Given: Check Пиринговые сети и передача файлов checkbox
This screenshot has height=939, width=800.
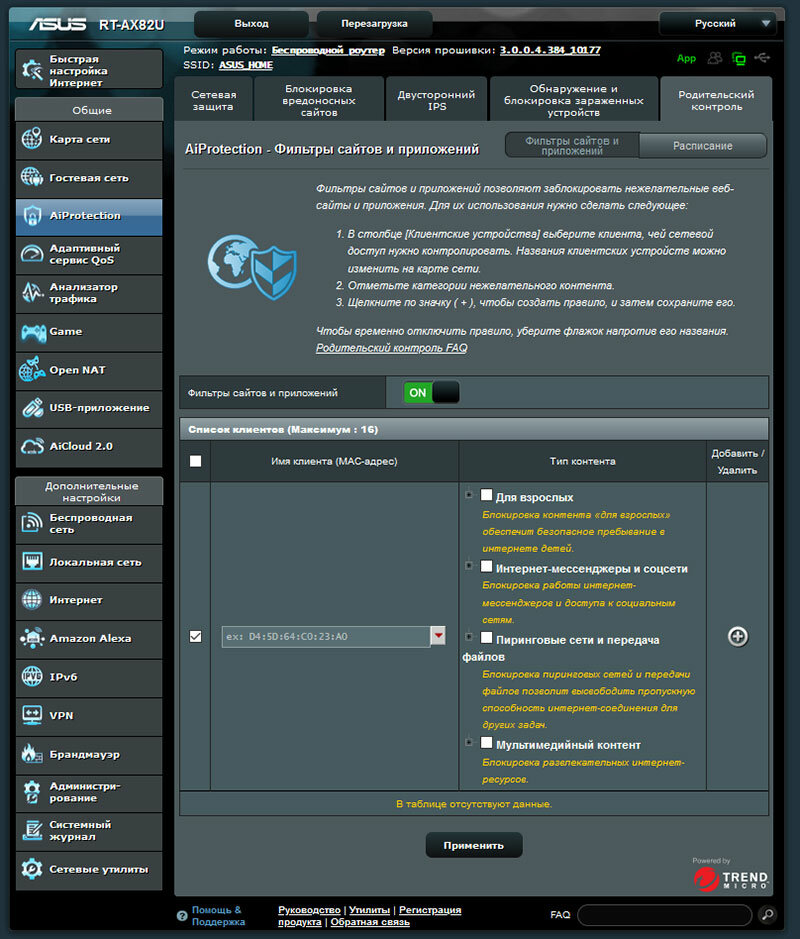Looking at the screenshot, I should pos(486,638).
